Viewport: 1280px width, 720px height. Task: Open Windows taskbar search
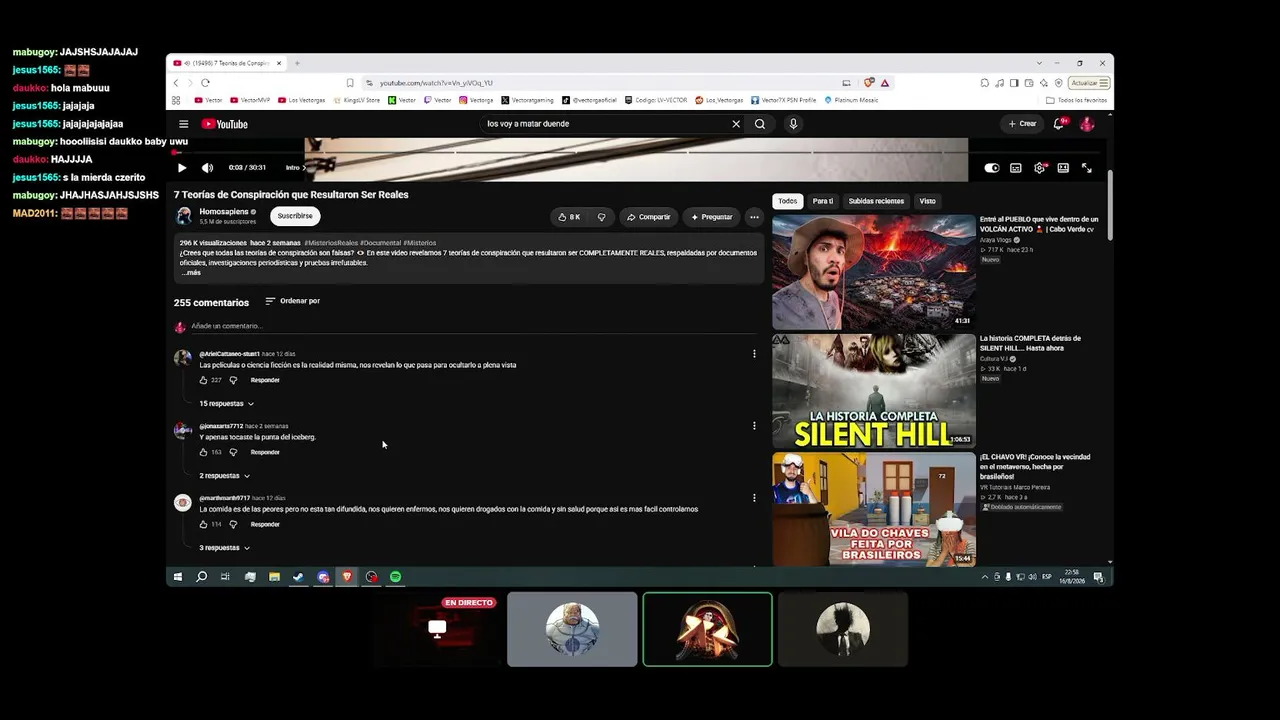201,577
